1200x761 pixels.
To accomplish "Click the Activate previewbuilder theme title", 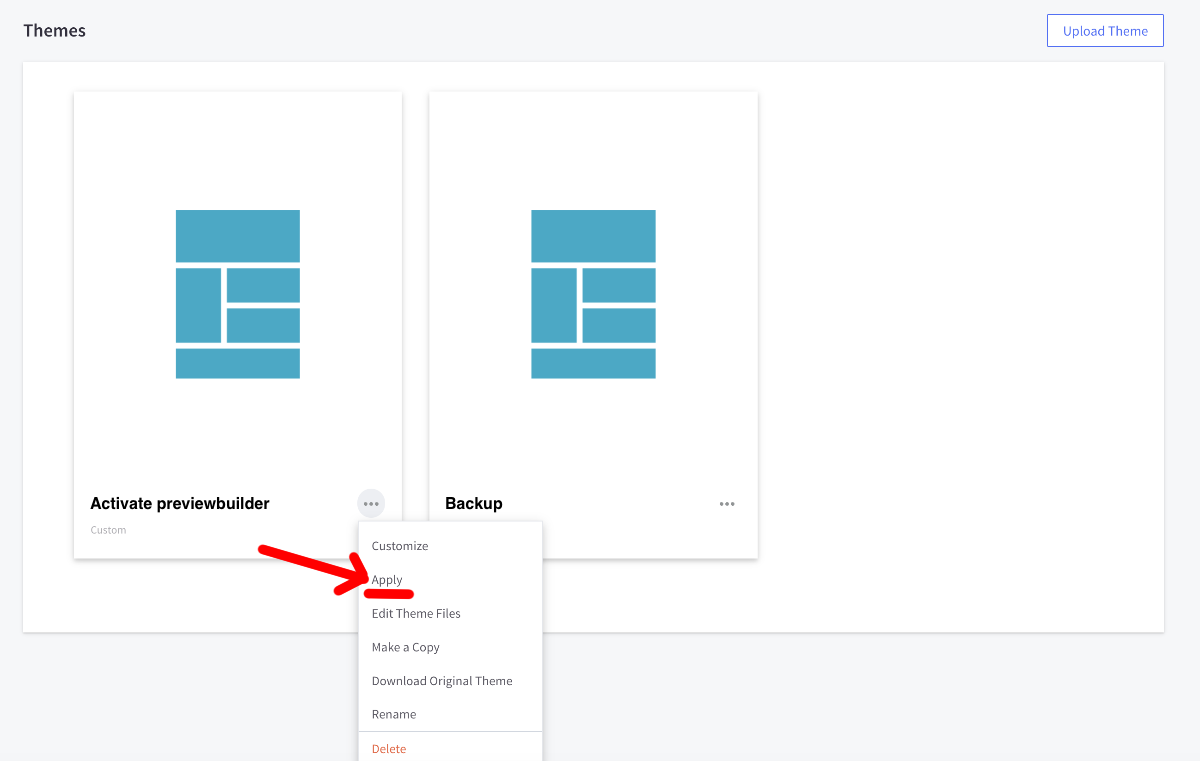I will pyautogui.click(x=180, y=503).
